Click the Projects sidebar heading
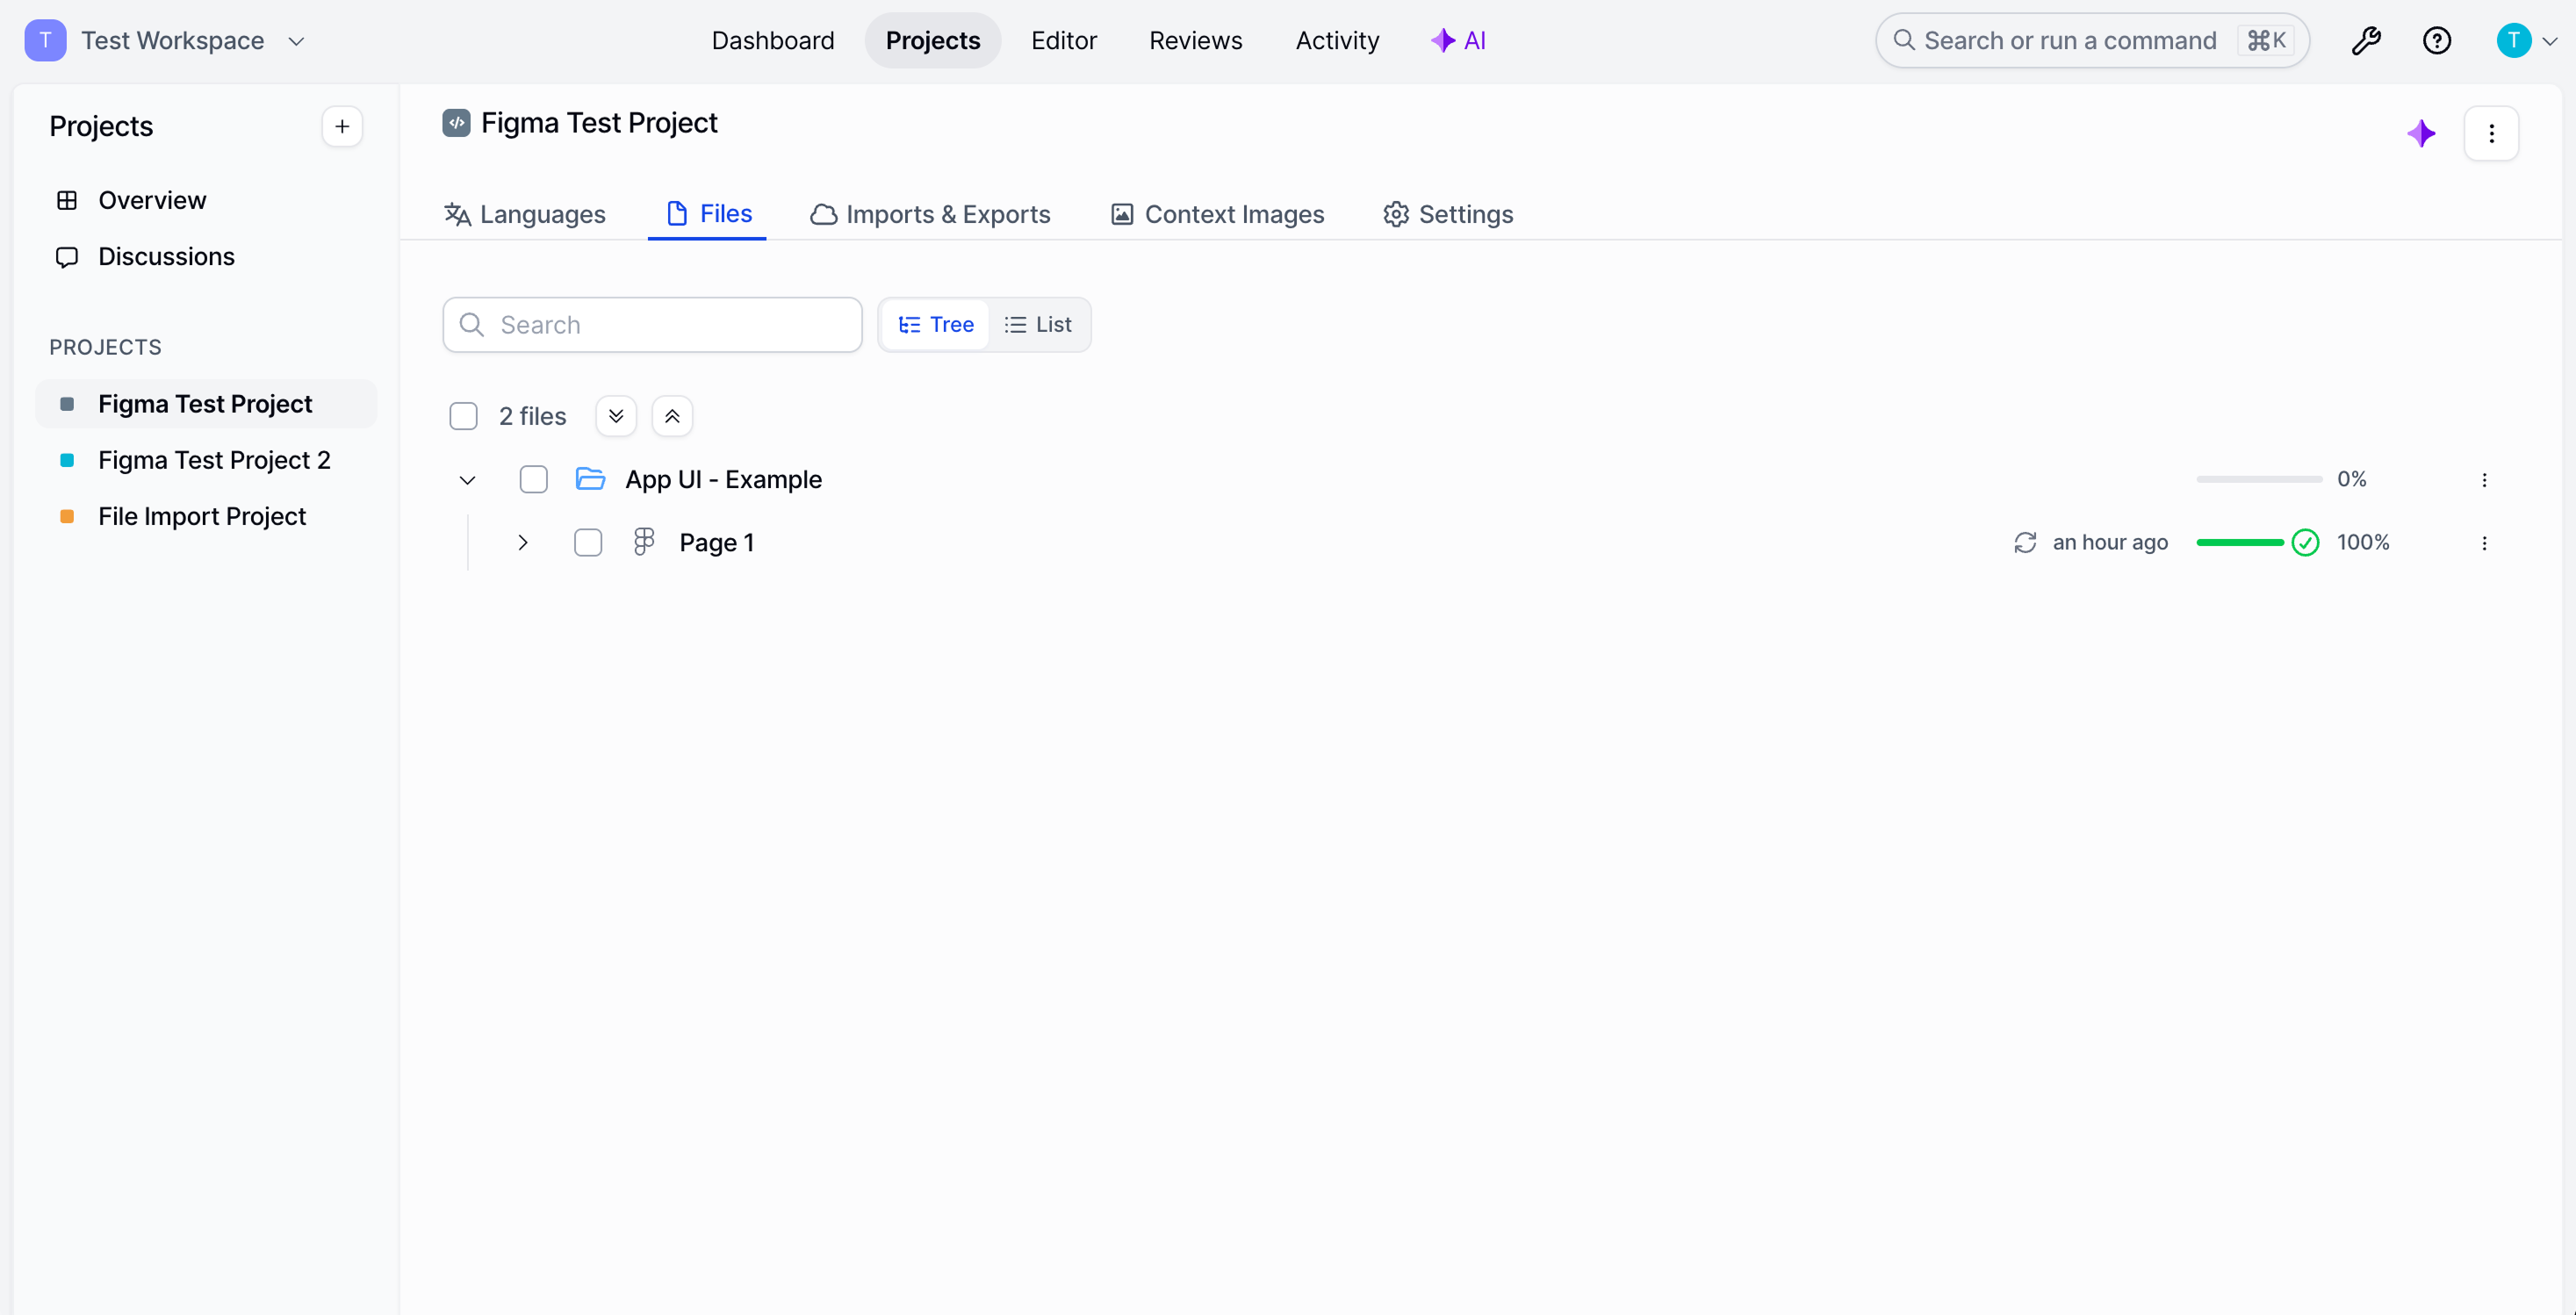Viewport: 2576px width, 1315px height. click(101, 127)
